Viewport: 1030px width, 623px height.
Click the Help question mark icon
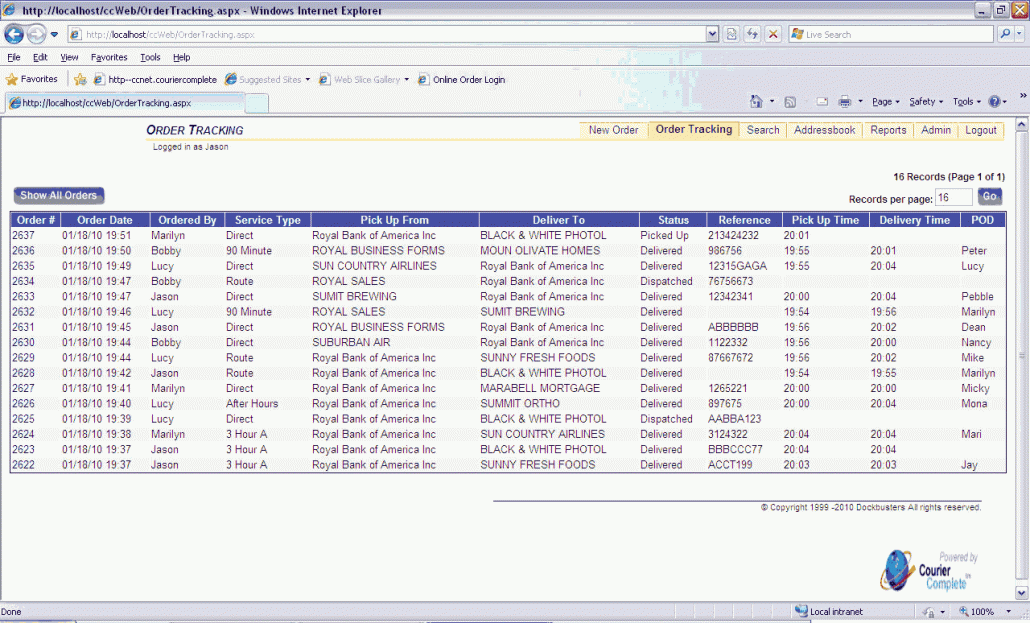[x=995, y=102]
